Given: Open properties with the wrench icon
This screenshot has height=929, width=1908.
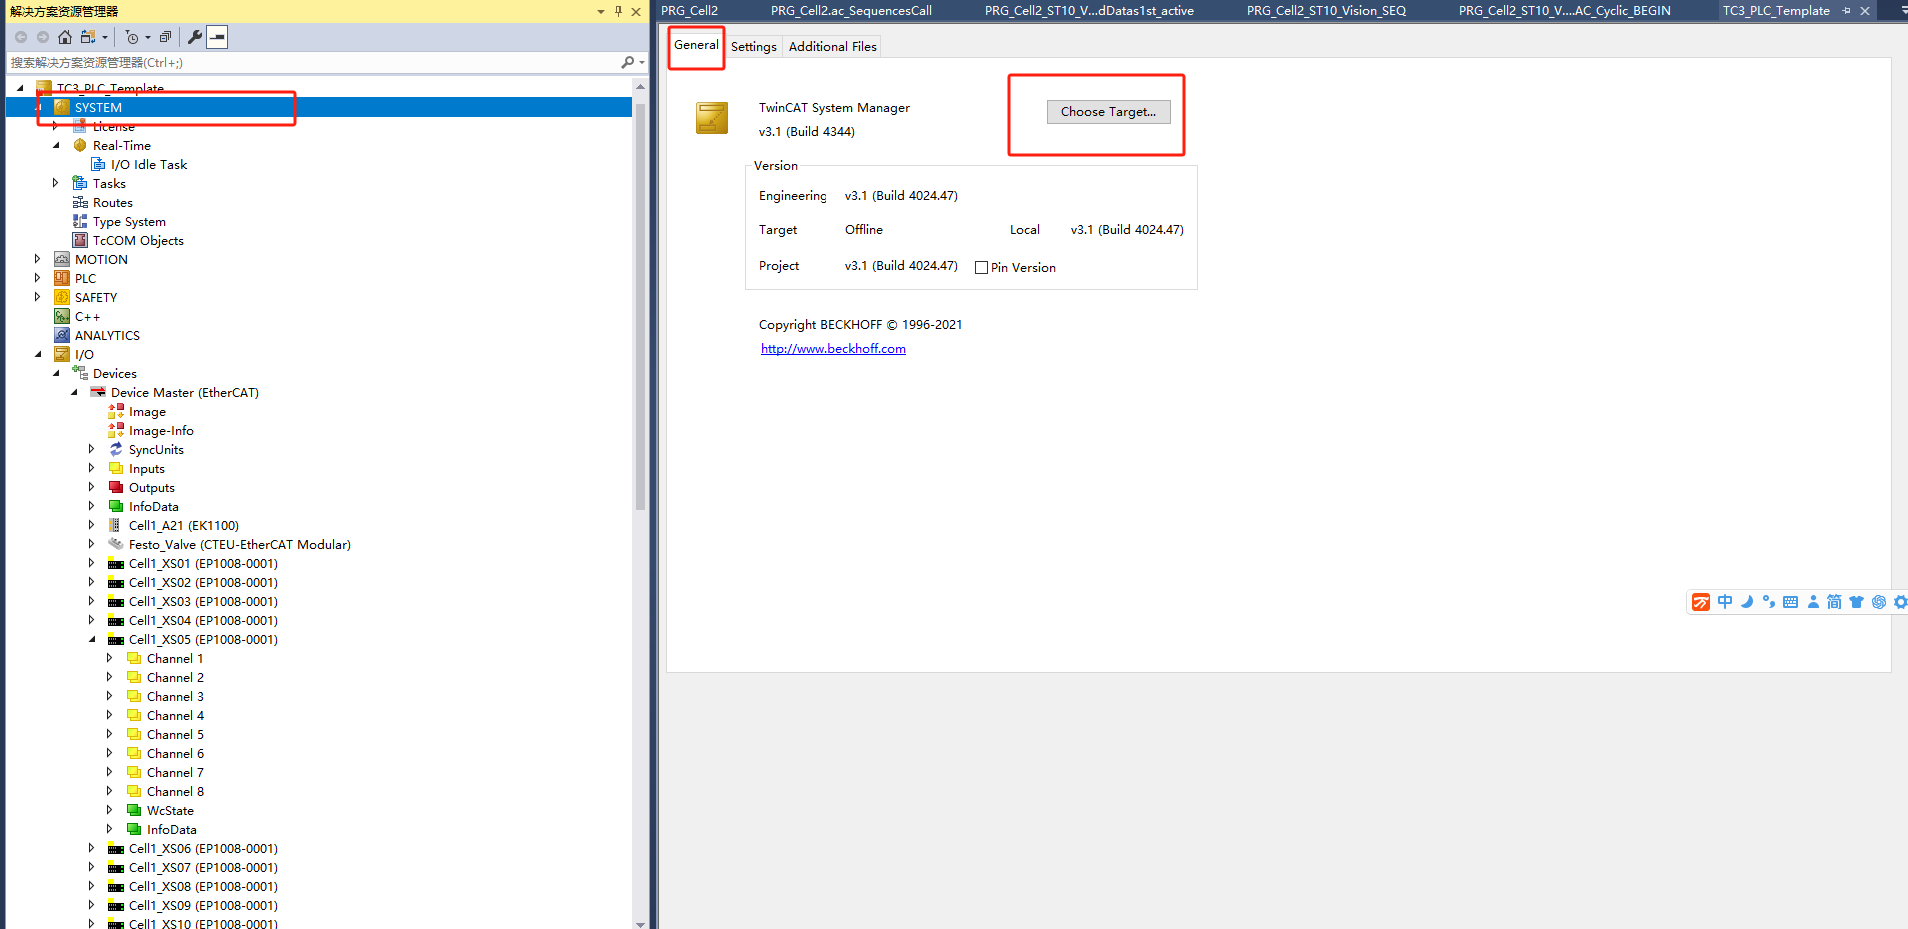Looking at the screenshot, I should 195,37.
